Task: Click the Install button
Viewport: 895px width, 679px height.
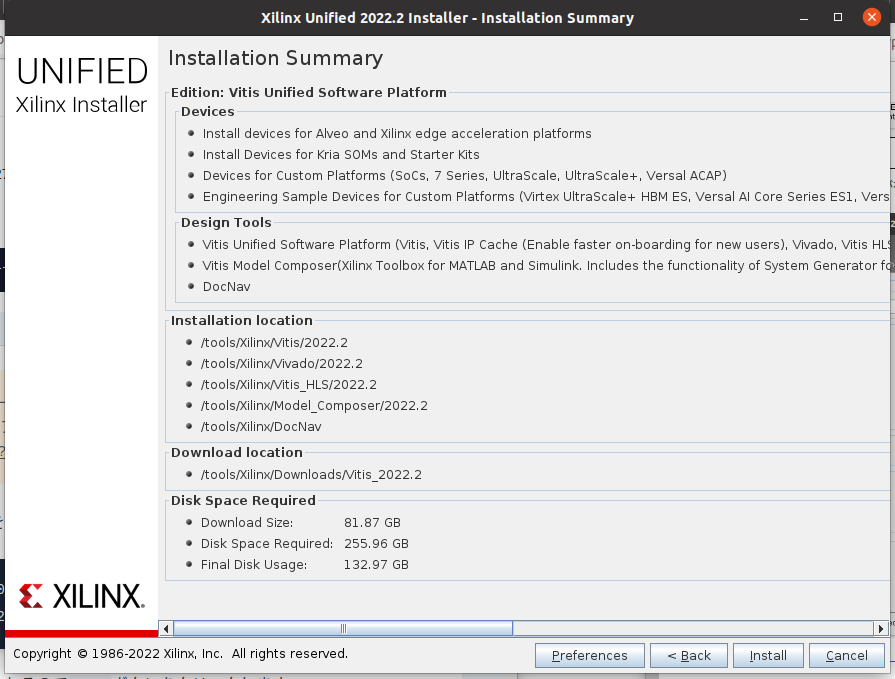Action: pos(768,656)
